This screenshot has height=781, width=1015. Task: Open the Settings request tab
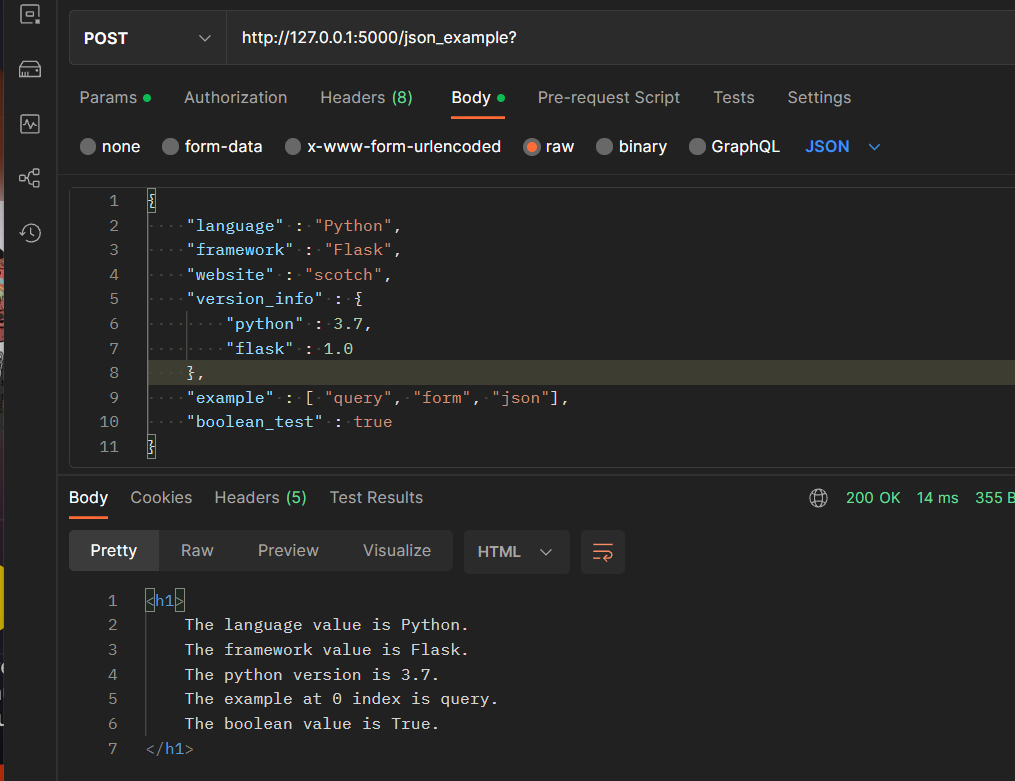(x=819, y=98)
